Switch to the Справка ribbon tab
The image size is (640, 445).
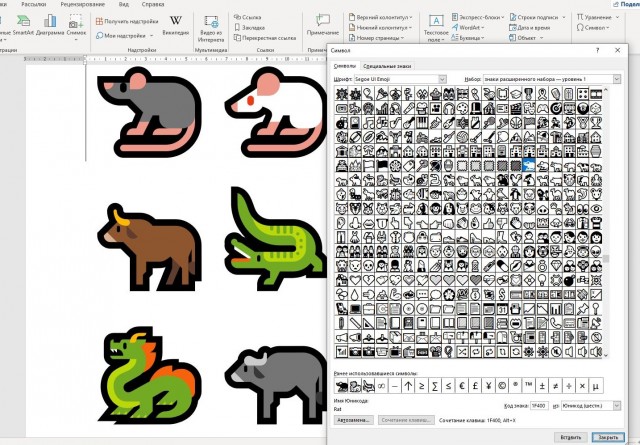point(153,4)
